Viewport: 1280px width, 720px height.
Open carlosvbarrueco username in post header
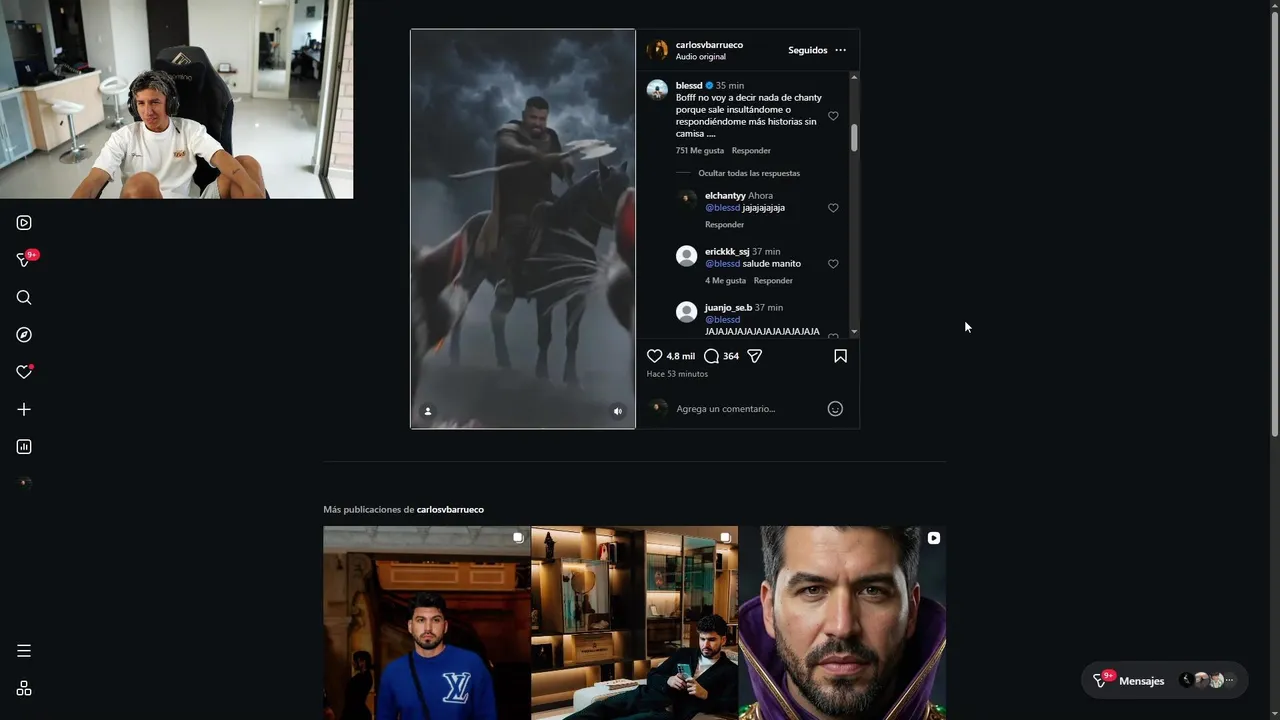tap(709, 45)
